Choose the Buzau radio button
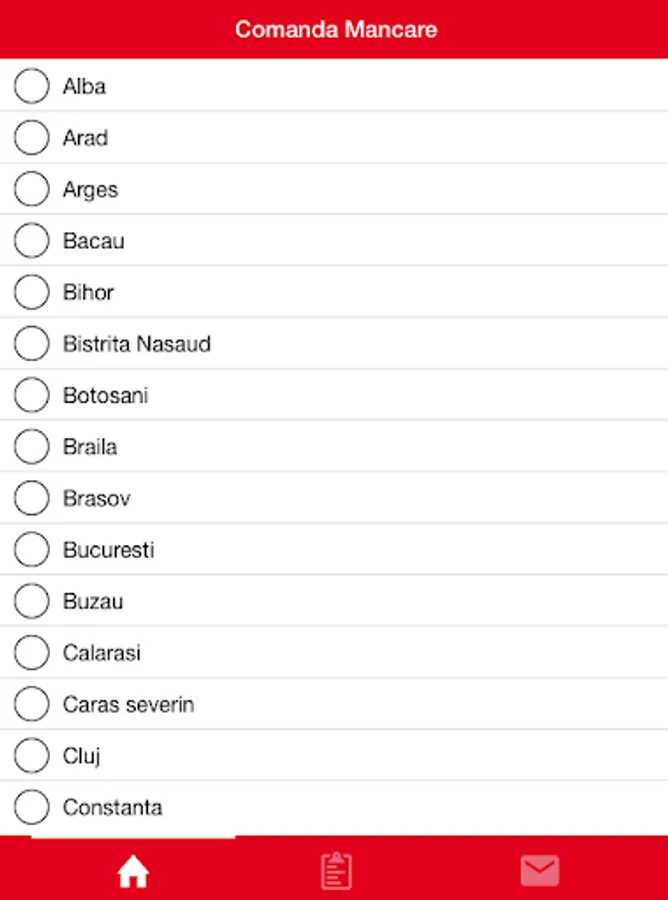 [x=32, y=601]
